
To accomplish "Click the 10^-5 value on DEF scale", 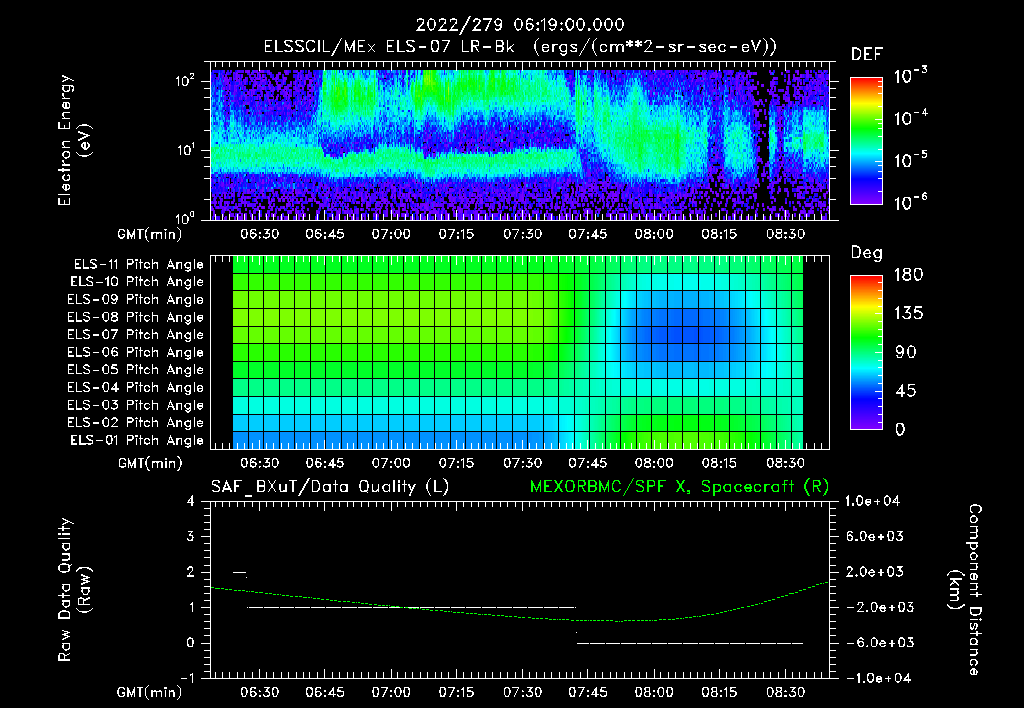I will pyautogui.click(x=910, y=160).
